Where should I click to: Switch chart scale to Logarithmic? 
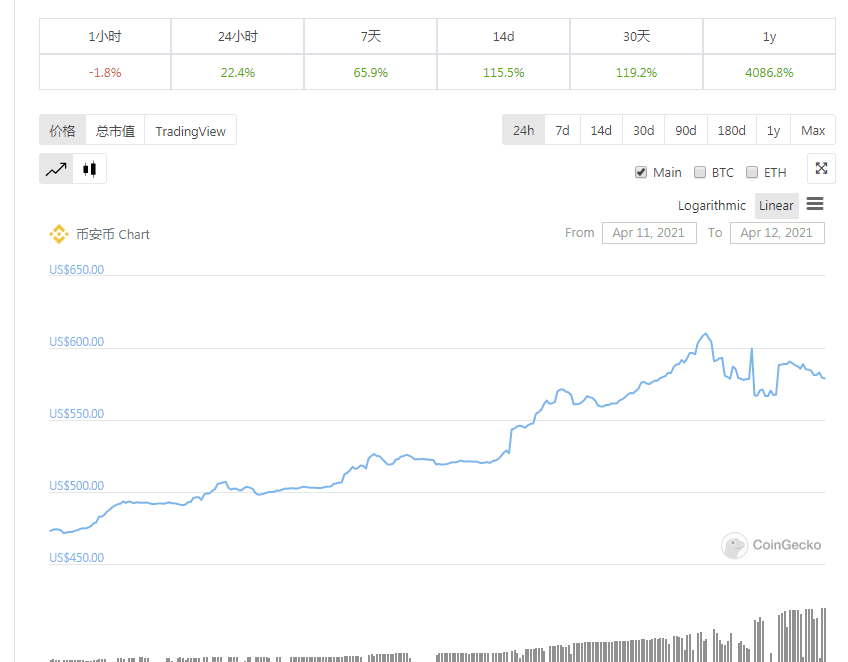click(711, 205)
